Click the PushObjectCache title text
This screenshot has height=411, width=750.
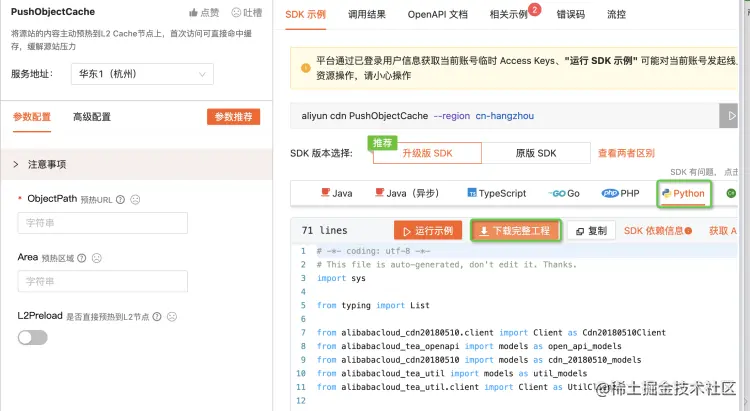pyautogui.click(x=53, y=11)
